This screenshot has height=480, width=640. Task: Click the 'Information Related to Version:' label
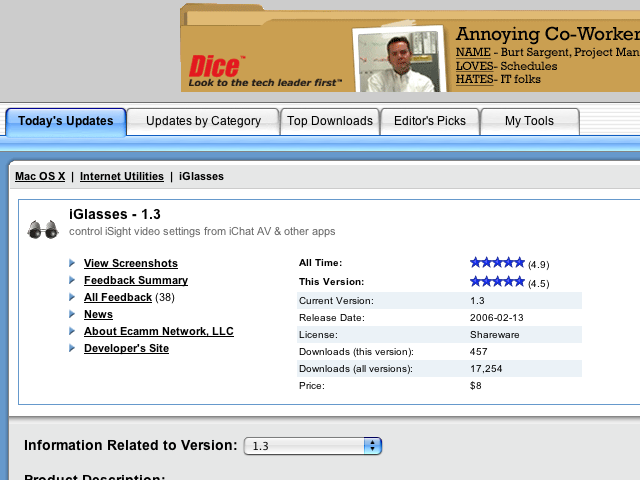click(131, 445)
